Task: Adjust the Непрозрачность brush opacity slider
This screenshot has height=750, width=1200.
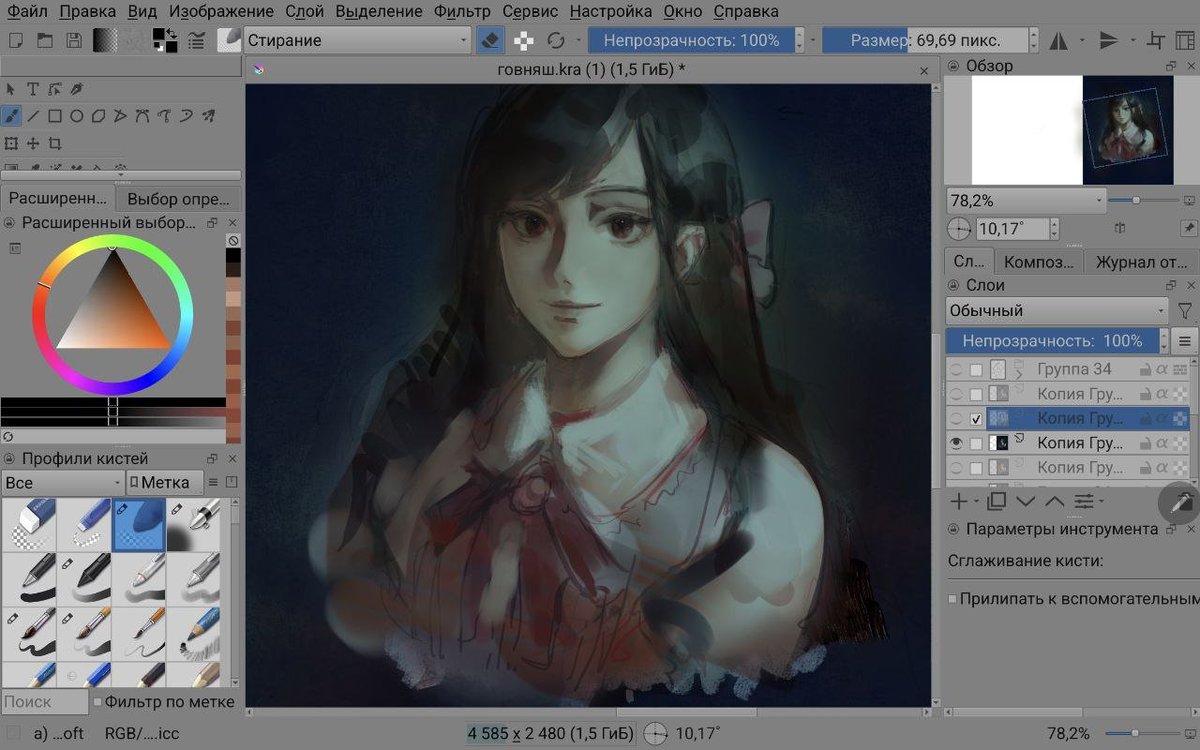Action: (691, 40)
